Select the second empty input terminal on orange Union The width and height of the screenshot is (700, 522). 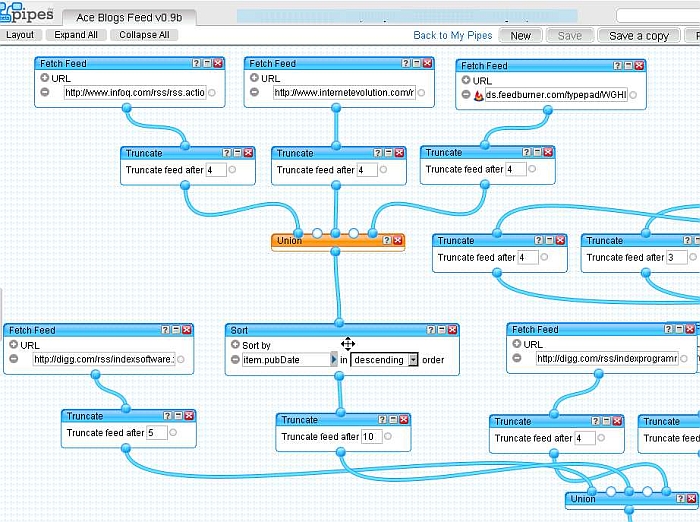[x=354, y=233]
